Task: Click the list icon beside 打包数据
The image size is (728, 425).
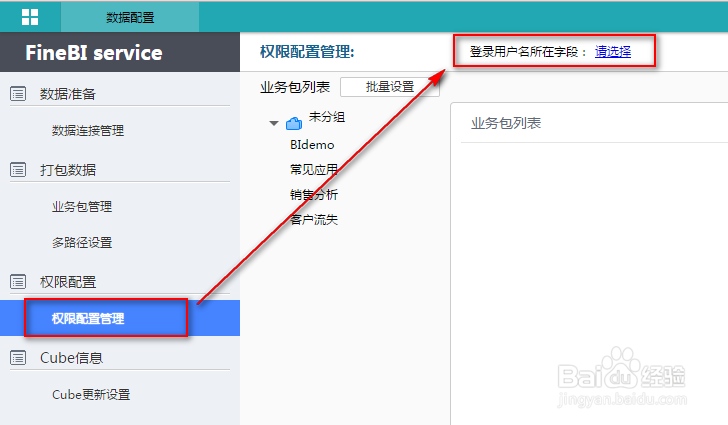Action: (18, 170)
